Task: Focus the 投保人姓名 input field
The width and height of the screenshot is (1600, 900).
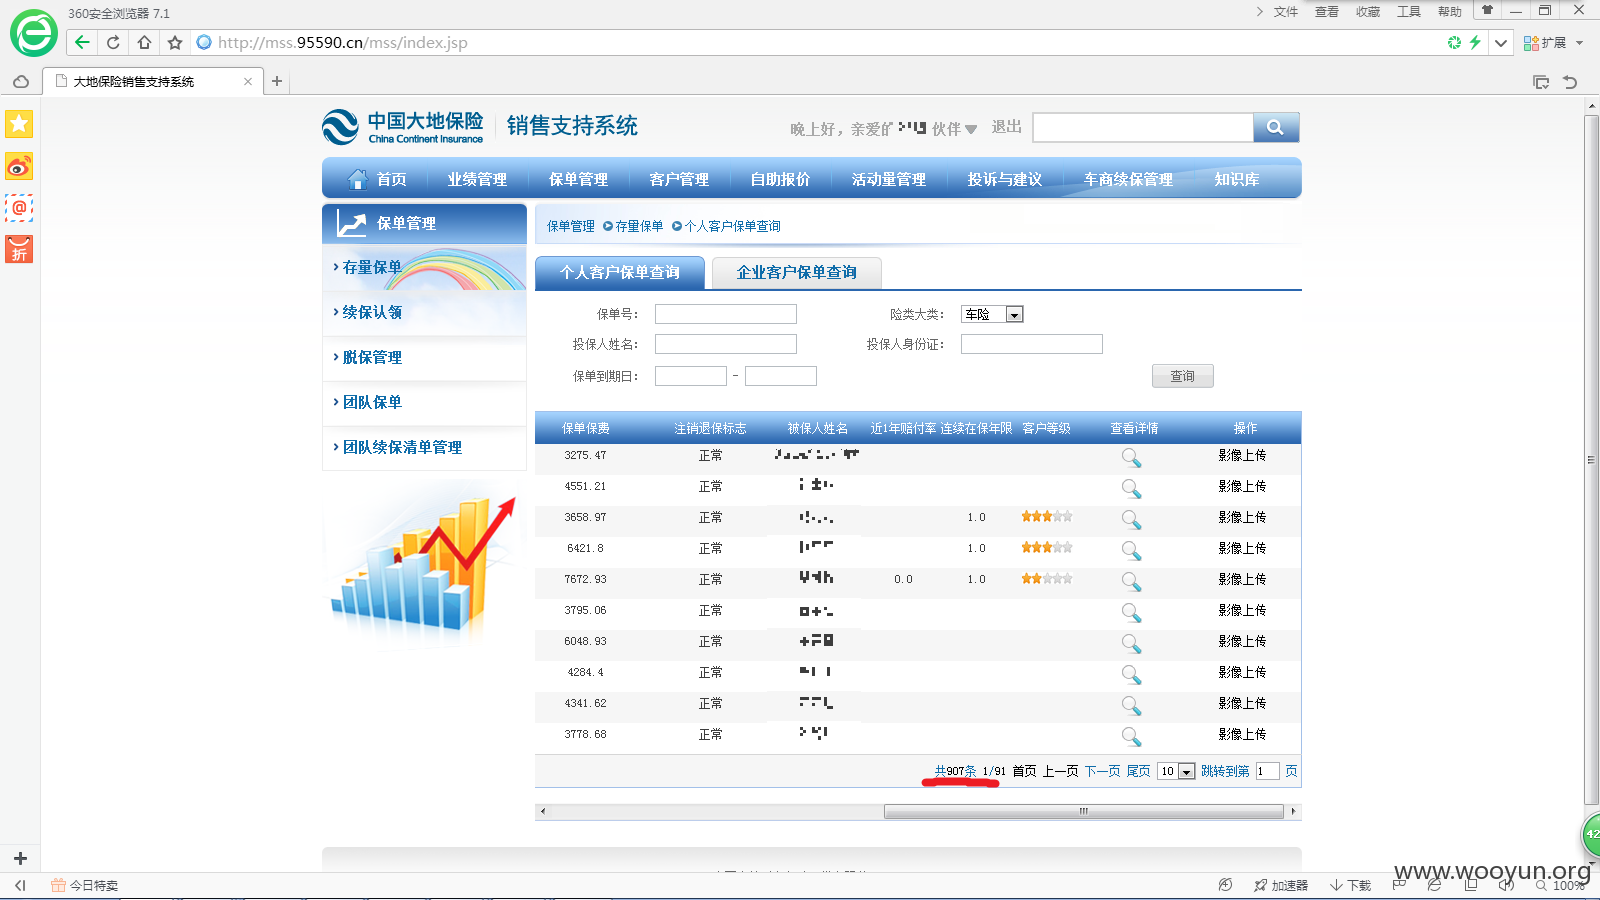Action: tap(725, 344)
